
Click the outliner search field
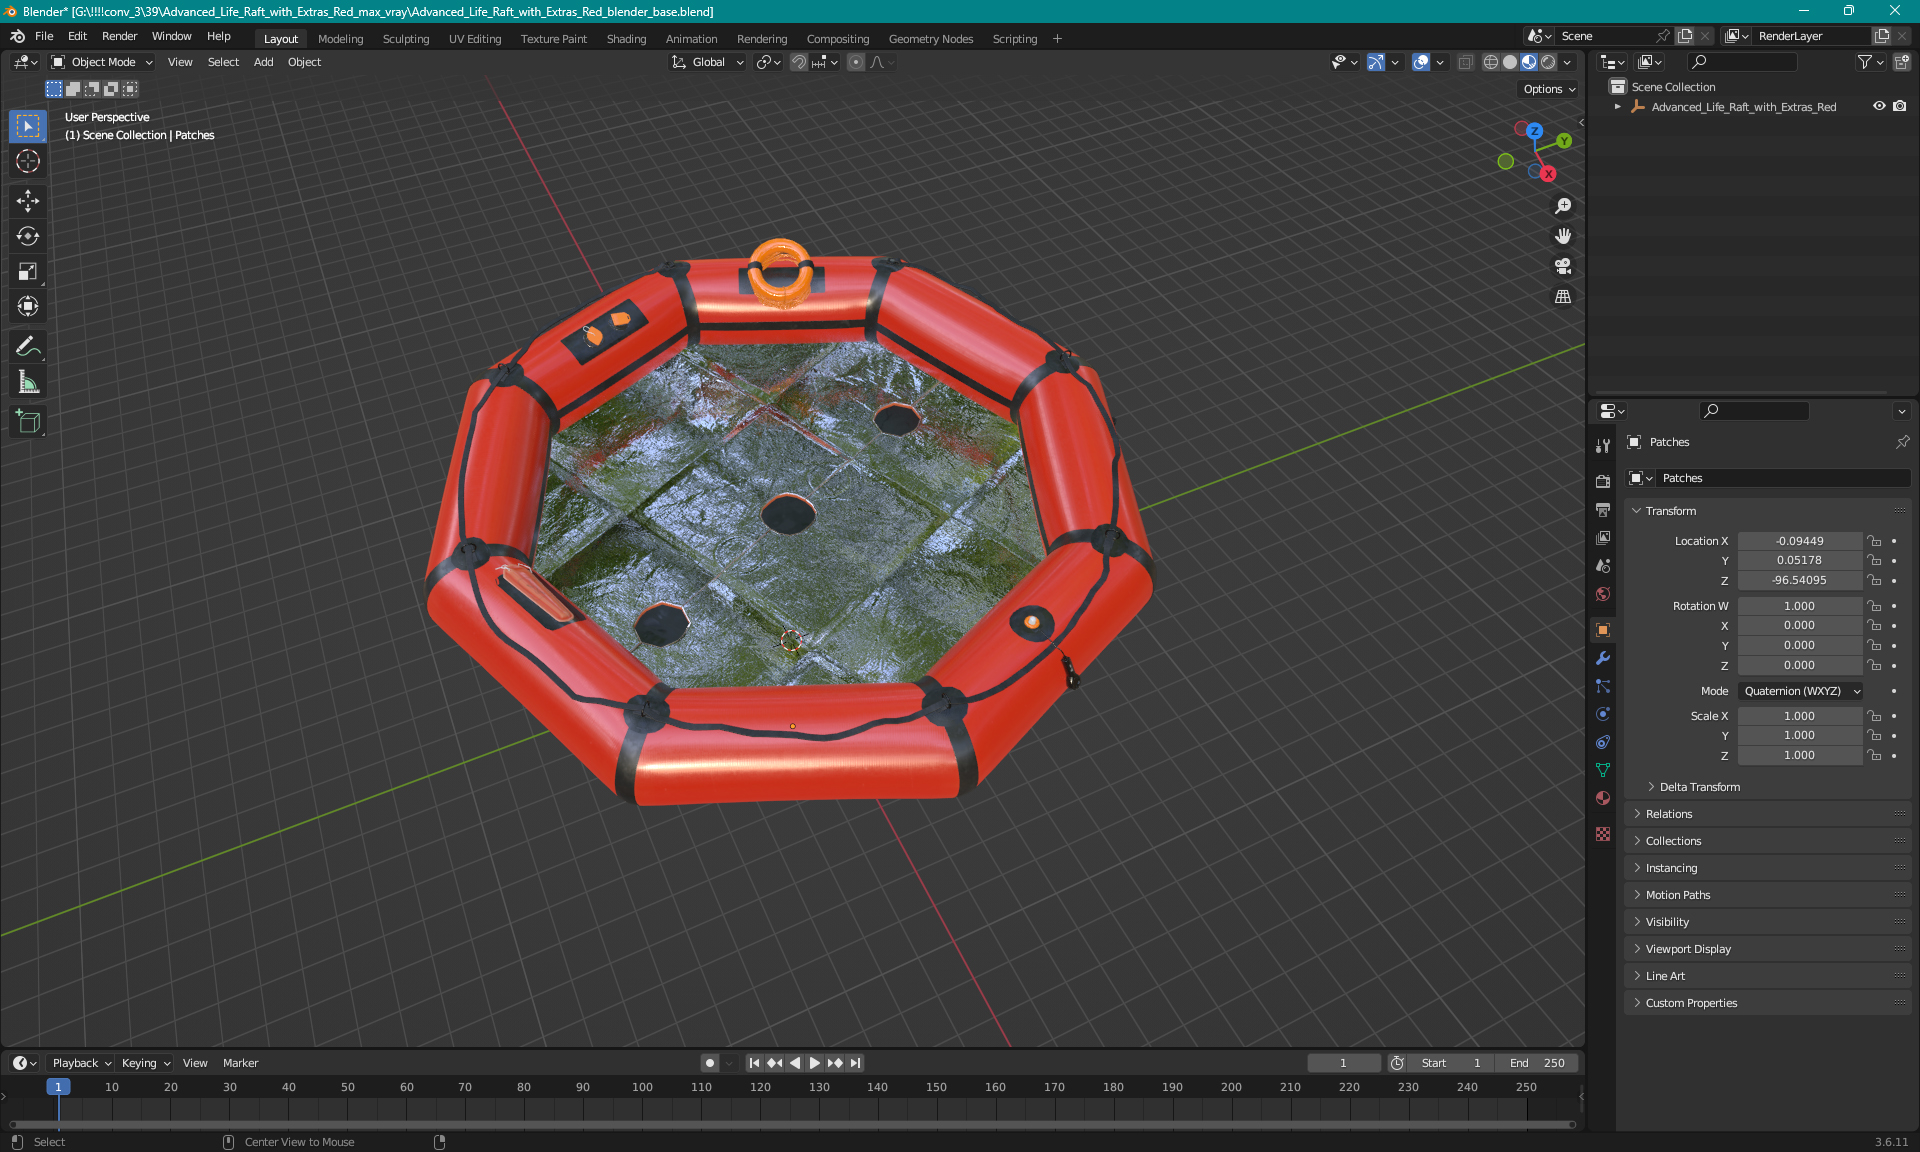[x=1741, y=62]
